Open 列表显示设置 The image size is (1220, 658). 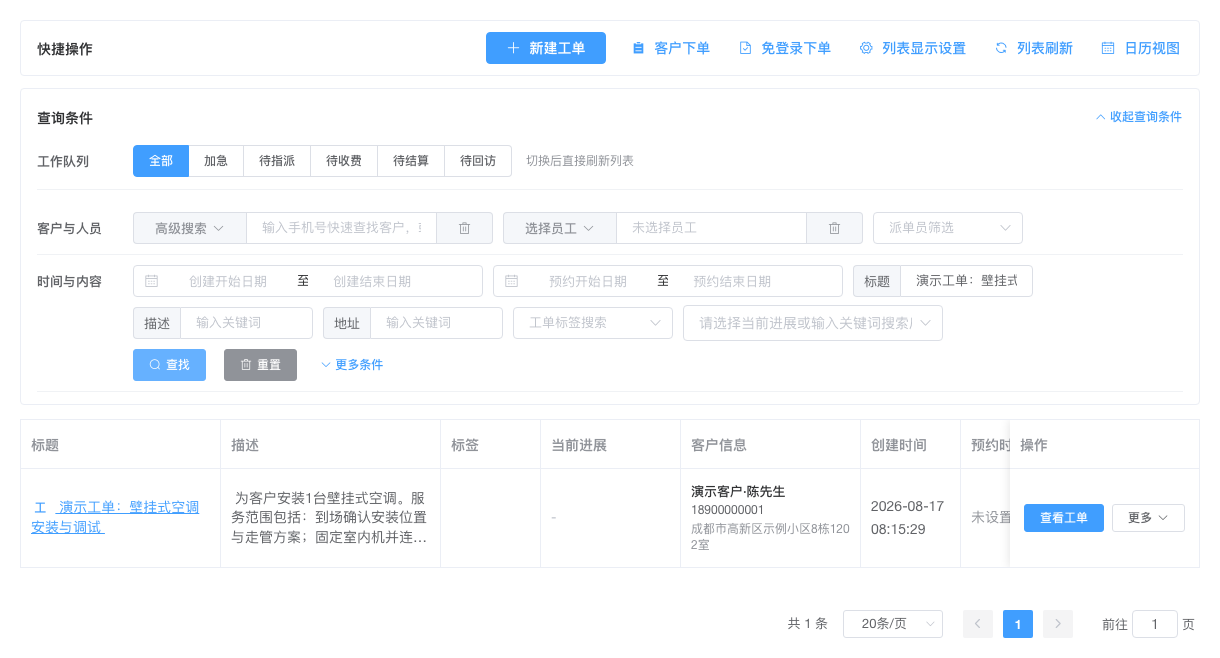point(913,48)
